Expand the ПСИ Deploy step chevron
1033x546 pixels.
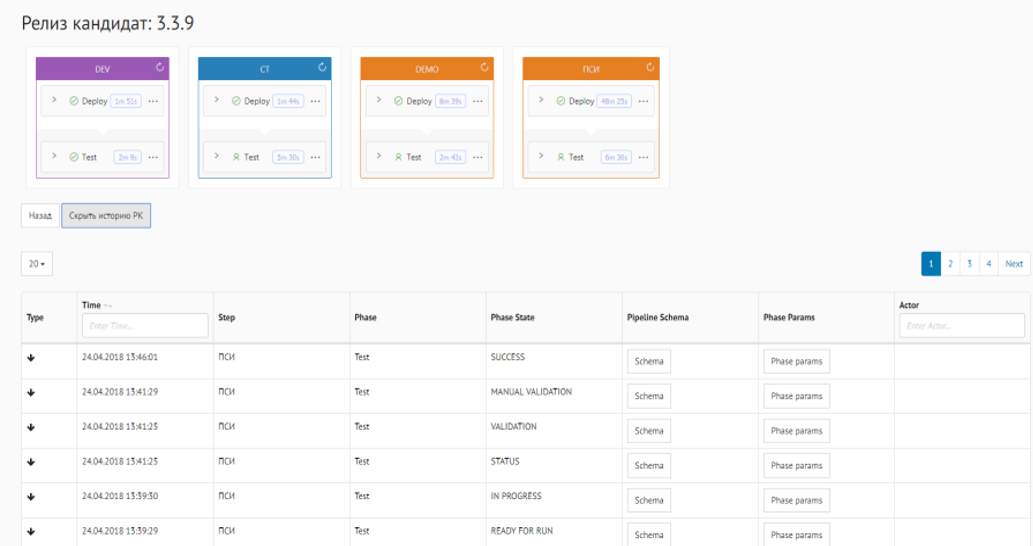pos(542,100)
